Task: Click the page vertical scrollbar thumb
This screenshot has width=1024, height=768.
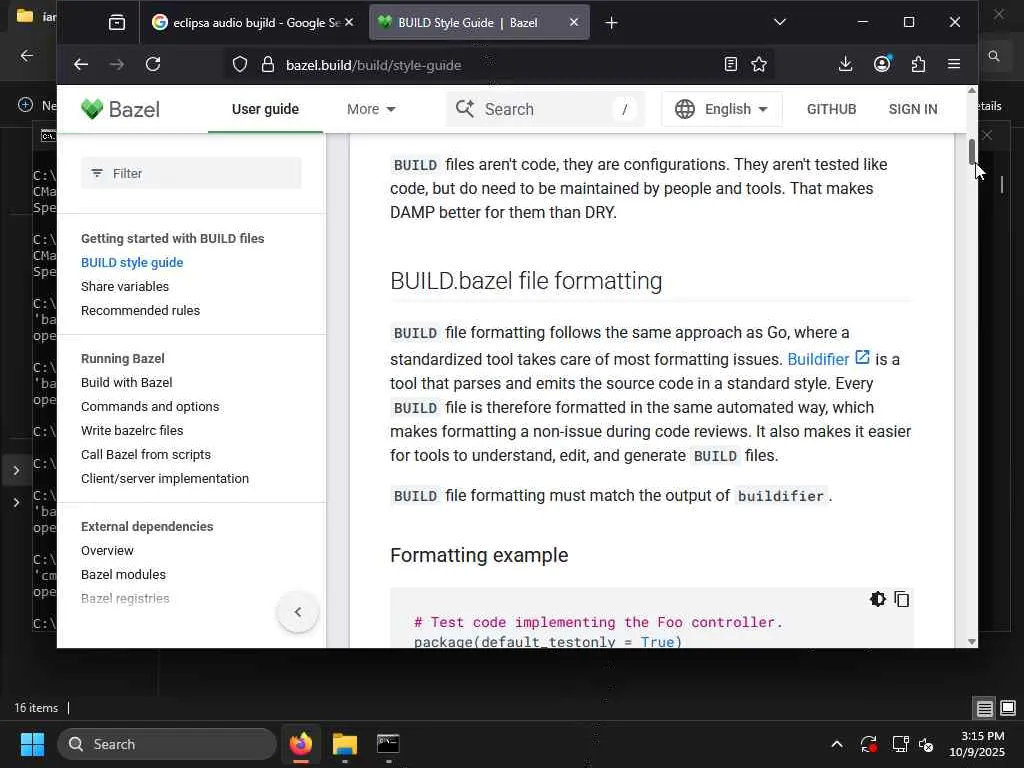Action: pos(972,152)
